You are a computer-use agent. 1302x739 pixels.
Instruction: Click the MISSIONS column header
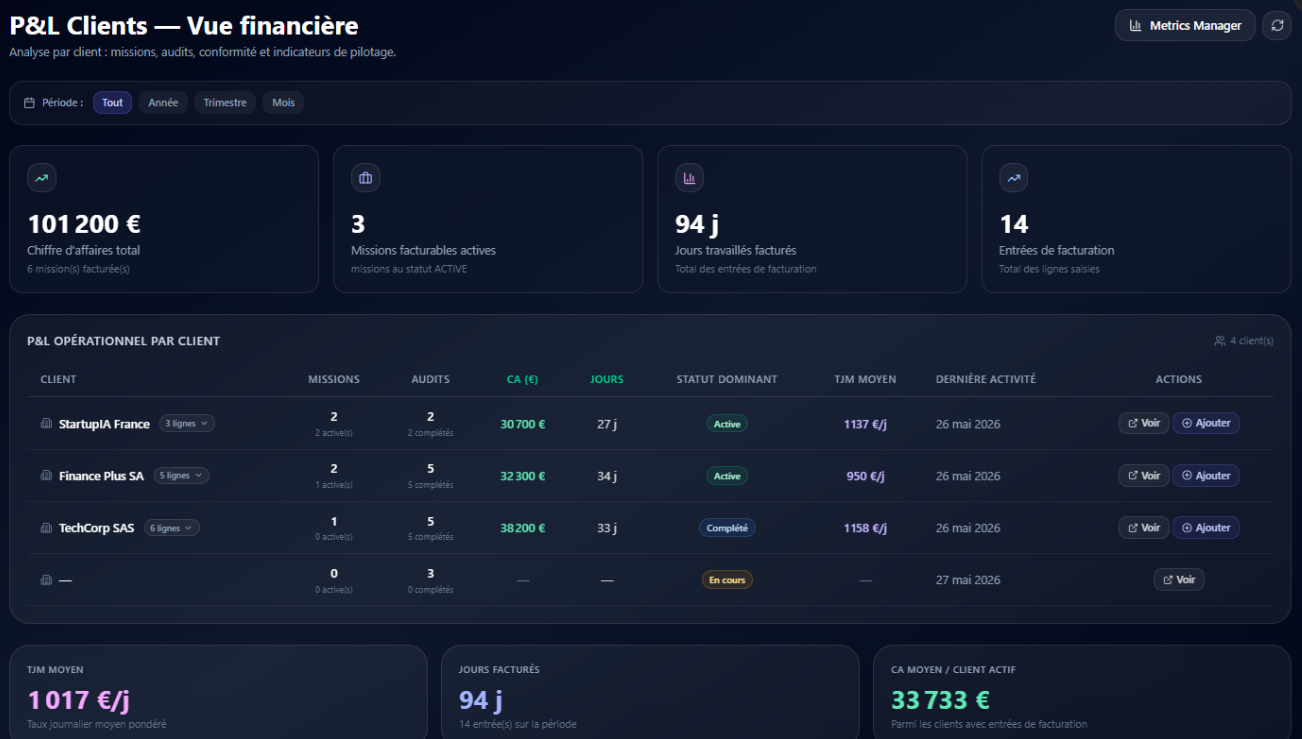point(334,380)
